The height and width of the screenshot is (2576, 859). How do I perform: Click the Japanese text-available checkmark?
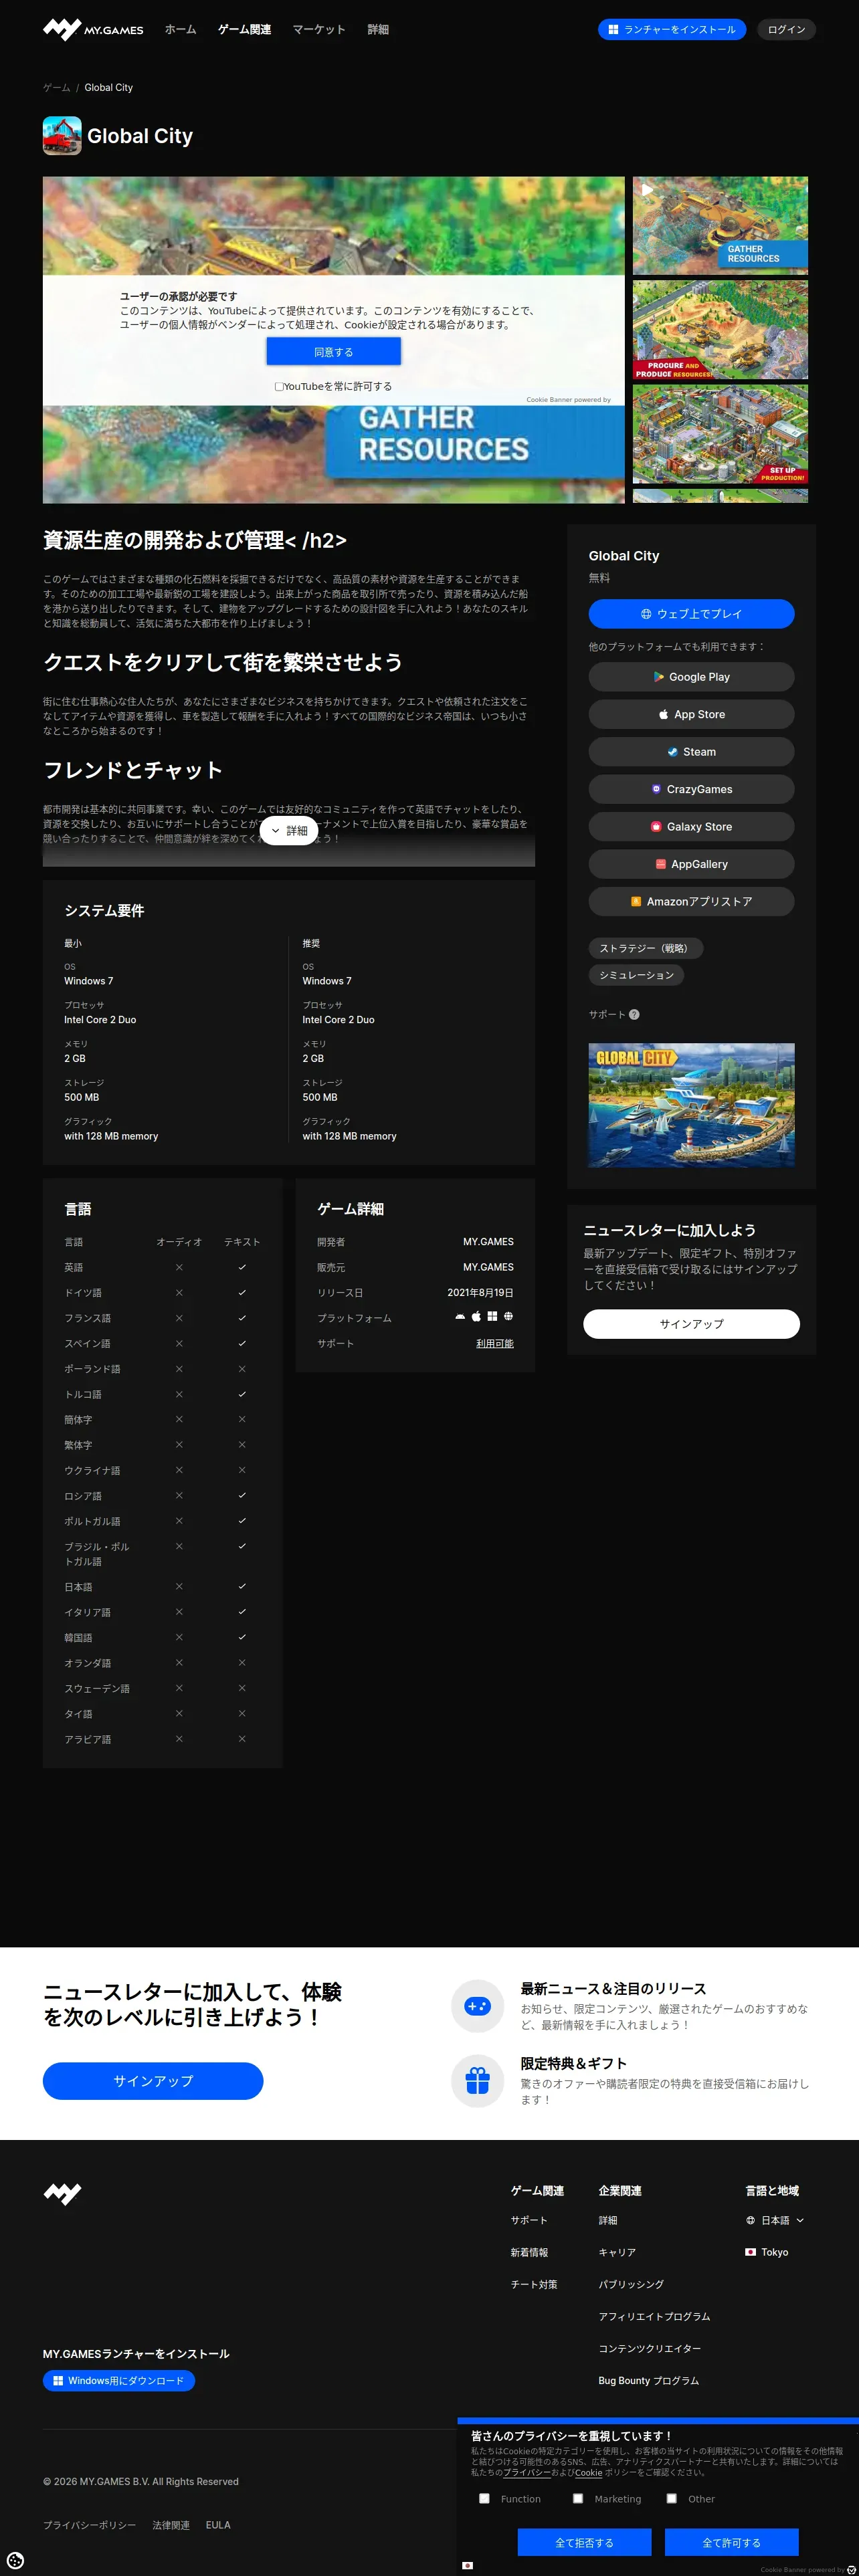pyautogui.click(x=242, y=1586)
